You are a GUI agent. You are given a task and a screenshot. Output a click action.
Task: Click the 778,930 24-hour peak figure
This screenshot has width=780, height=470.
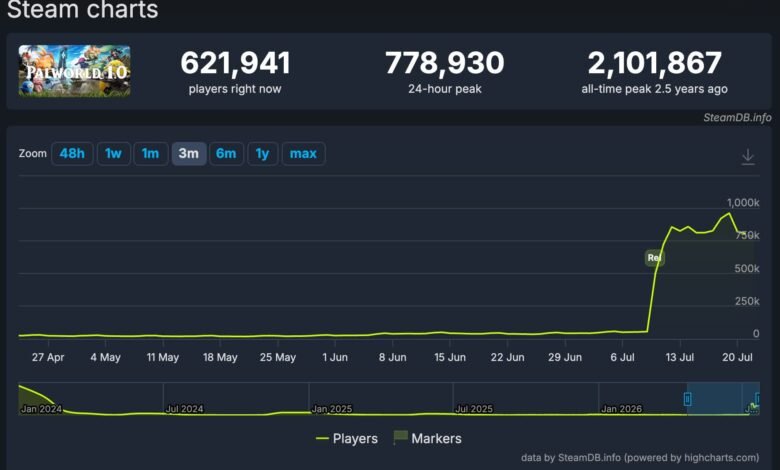[445, 63]
